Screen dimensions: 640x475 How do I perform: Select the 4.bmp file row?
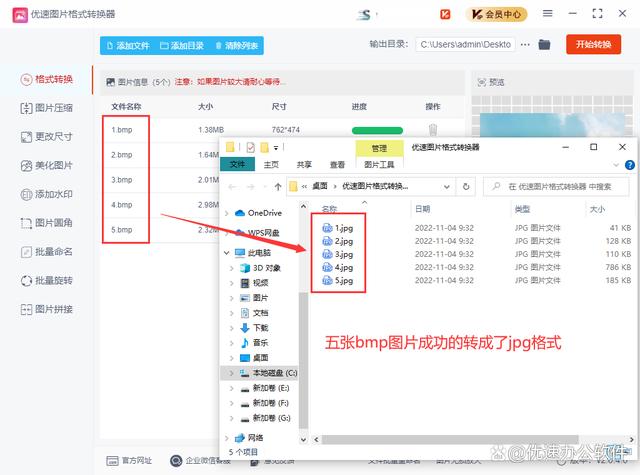pos(160,205)
